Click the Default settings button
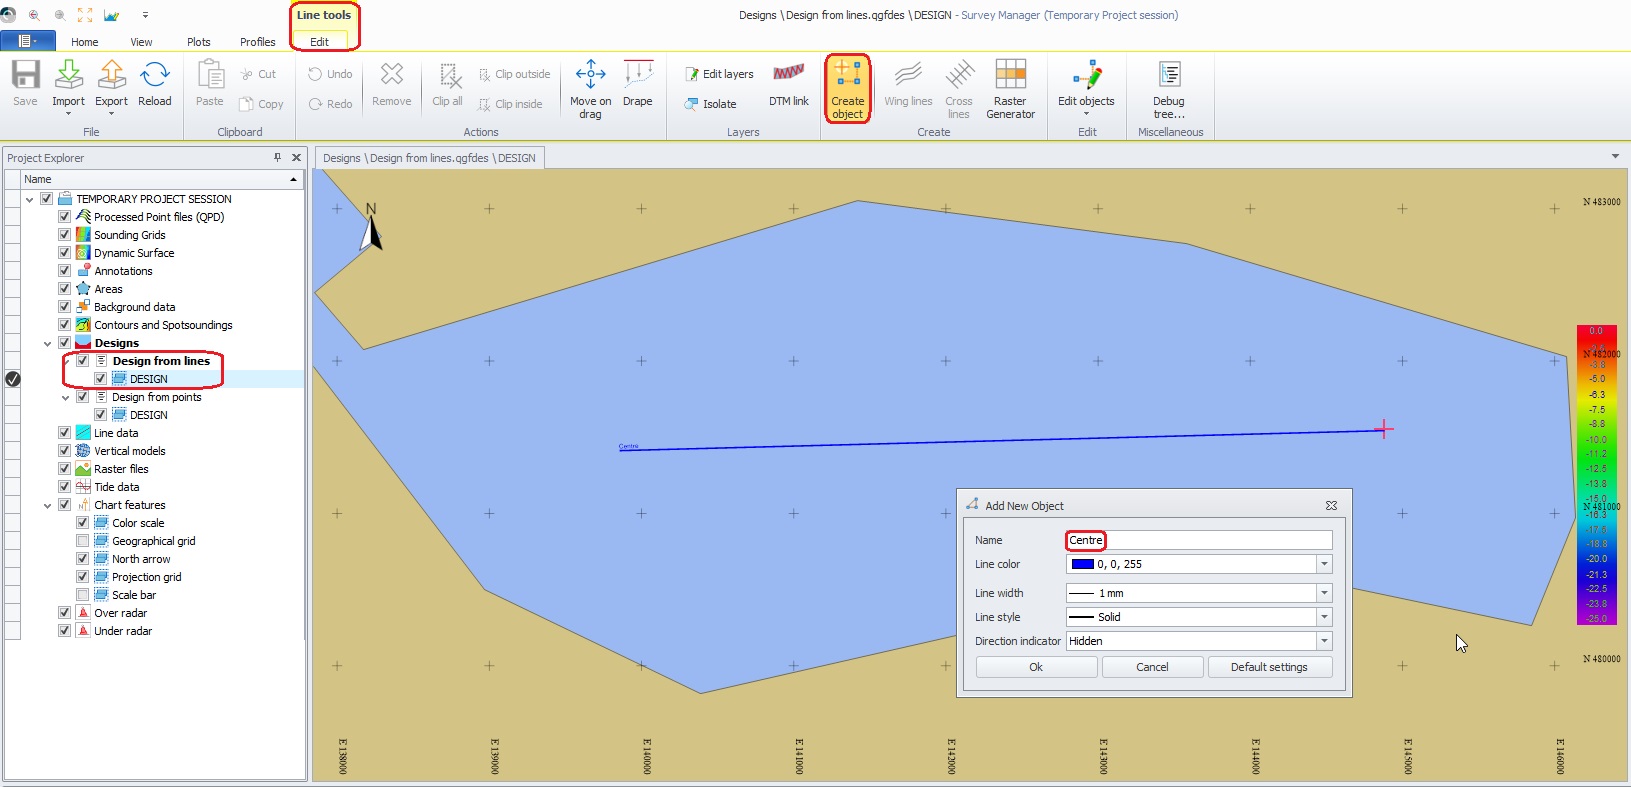Image resolution: width=1631 pixels, height=787 pixels. 1269,667
